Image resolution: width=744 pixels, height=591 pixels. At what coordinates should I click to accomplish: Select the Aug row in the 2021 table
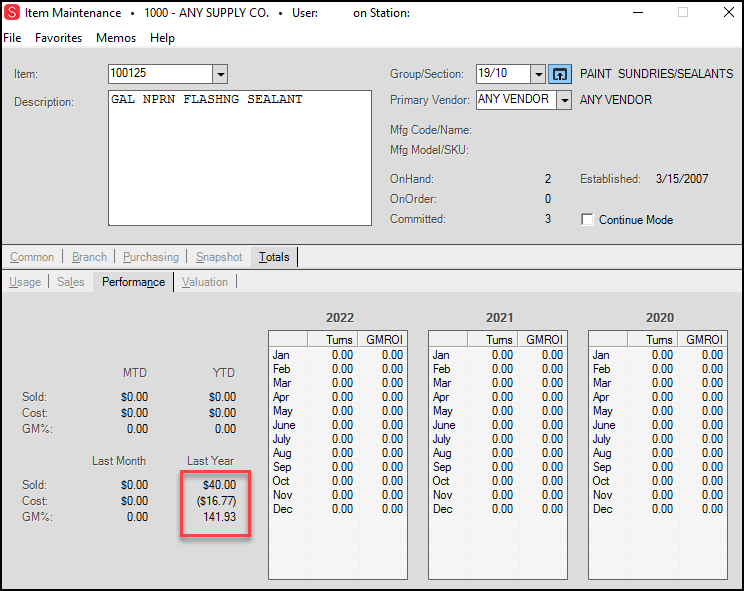pos(498,453)
